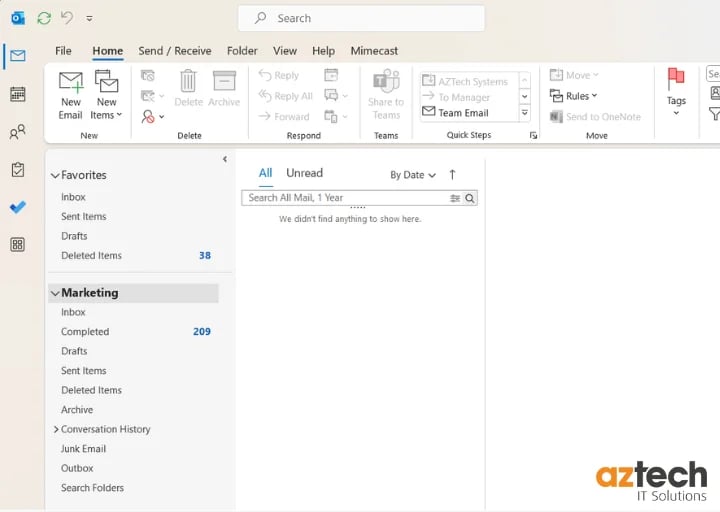This screenshot has height=512, width=720.
Task: Click the Send/Receive sync icon in title bar
Action: point(44,18)
